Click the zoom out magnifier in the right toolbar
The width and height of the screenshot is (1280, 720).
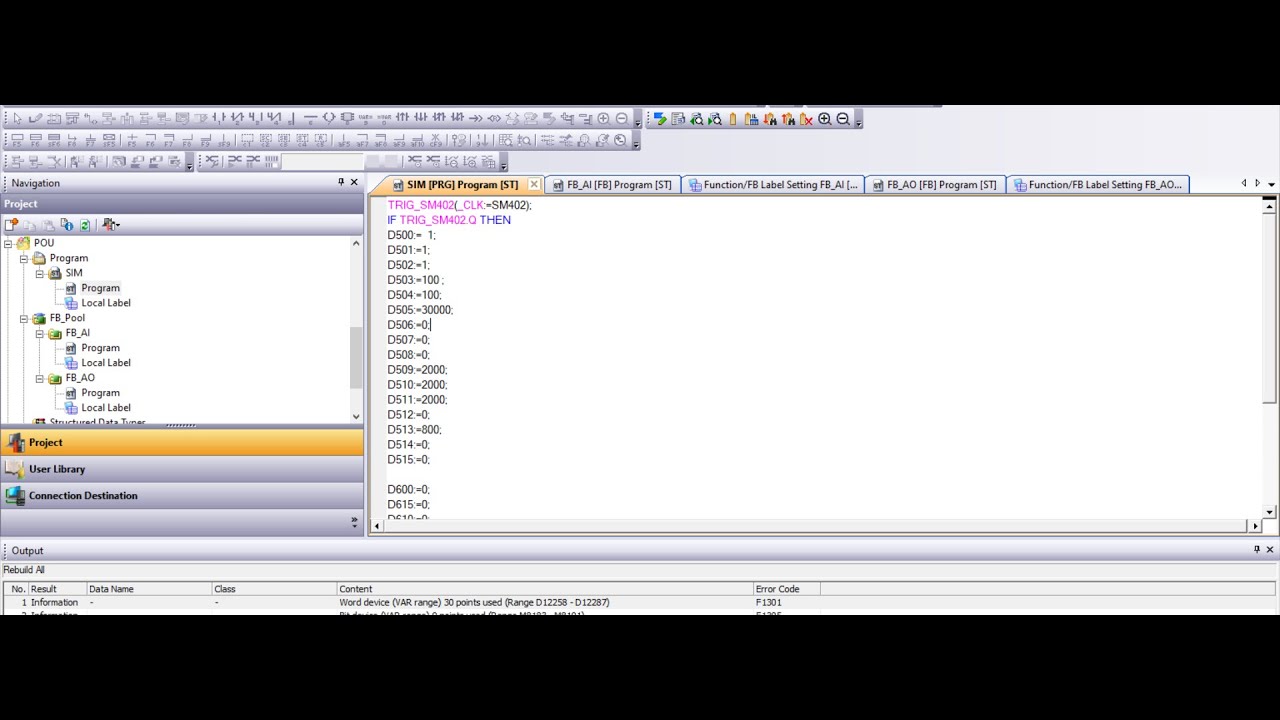click(843, 119)
